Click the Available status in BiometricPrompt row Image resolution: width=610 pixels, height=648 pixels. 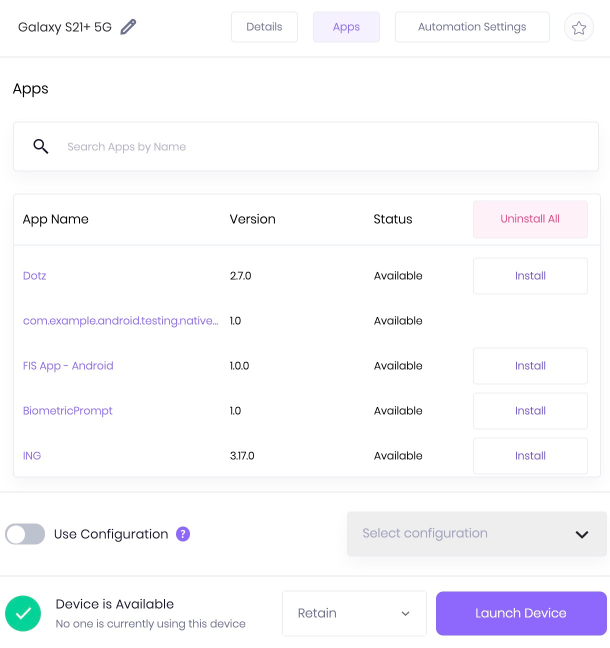tap(398, 411)
